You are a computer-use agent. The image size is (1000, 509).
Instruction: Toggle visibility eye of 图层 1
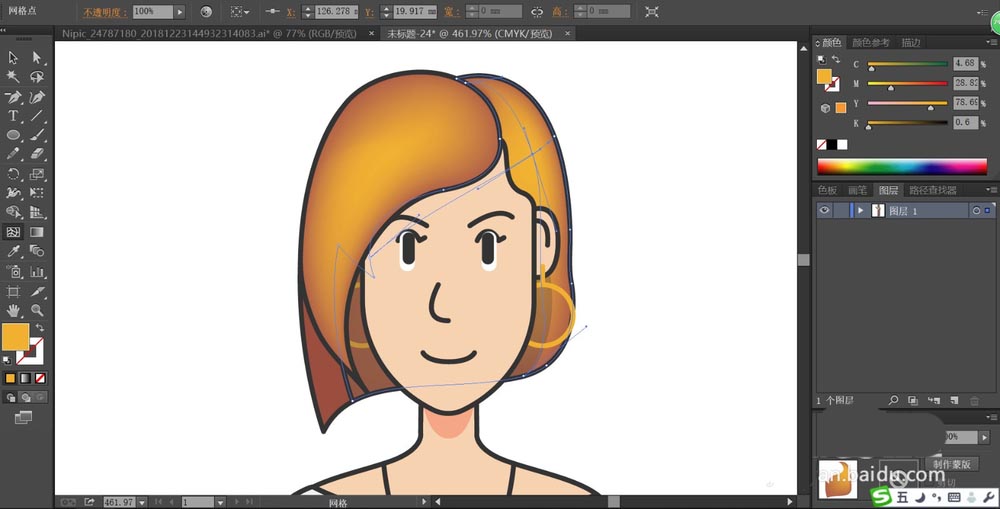click(825, 211)
